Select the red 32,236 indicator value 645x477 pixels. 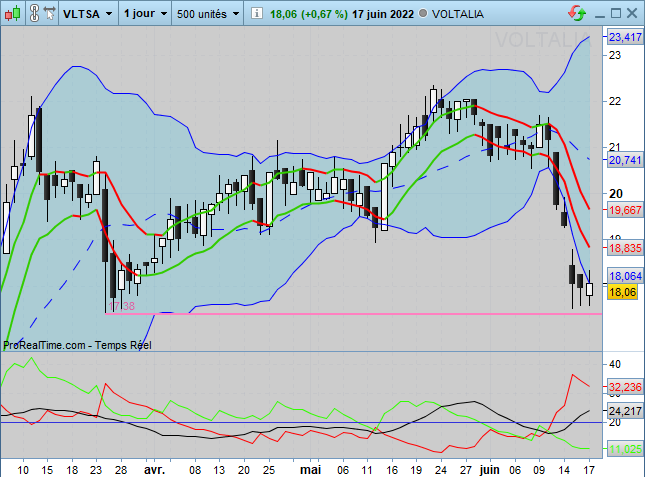625,387
